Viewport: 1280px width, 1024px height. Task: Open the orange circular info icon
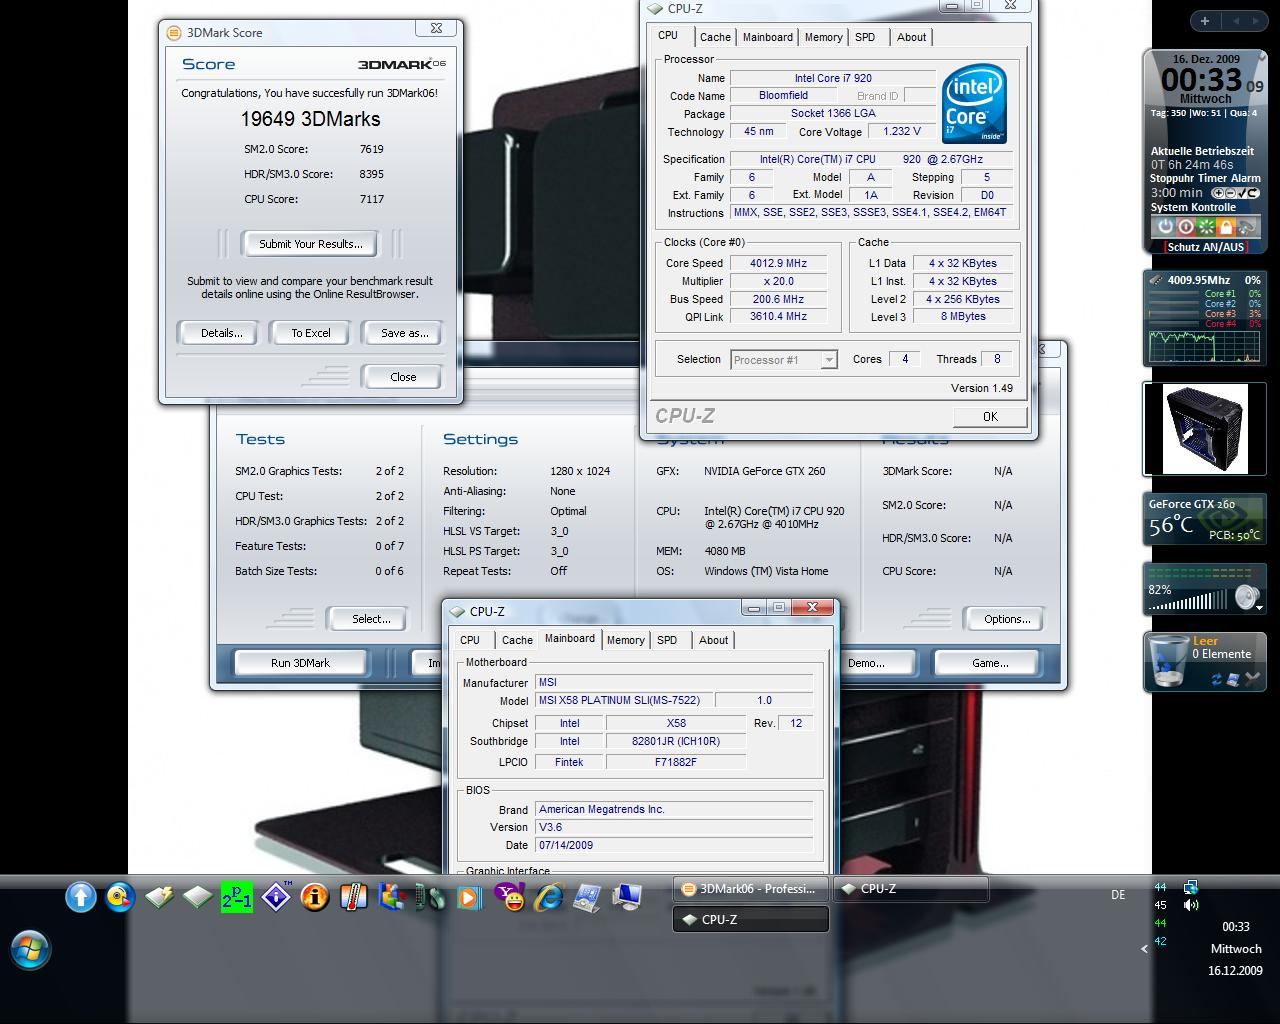[x=315, y=897]
